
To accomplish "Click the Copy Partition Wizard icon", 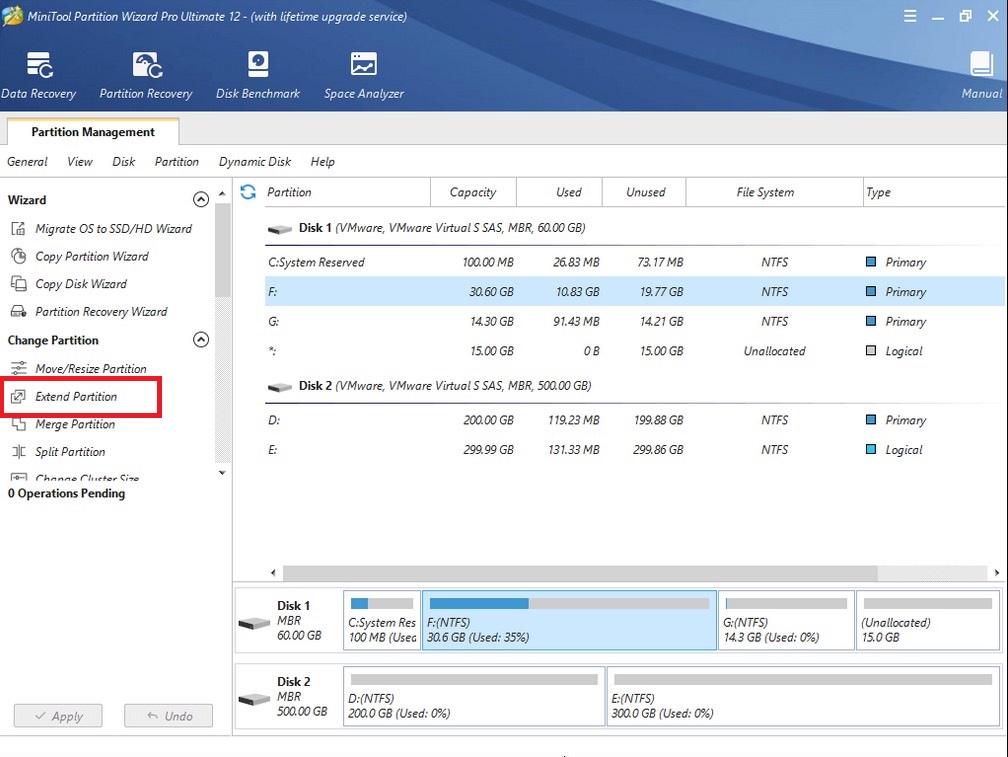I will [19, 256].
